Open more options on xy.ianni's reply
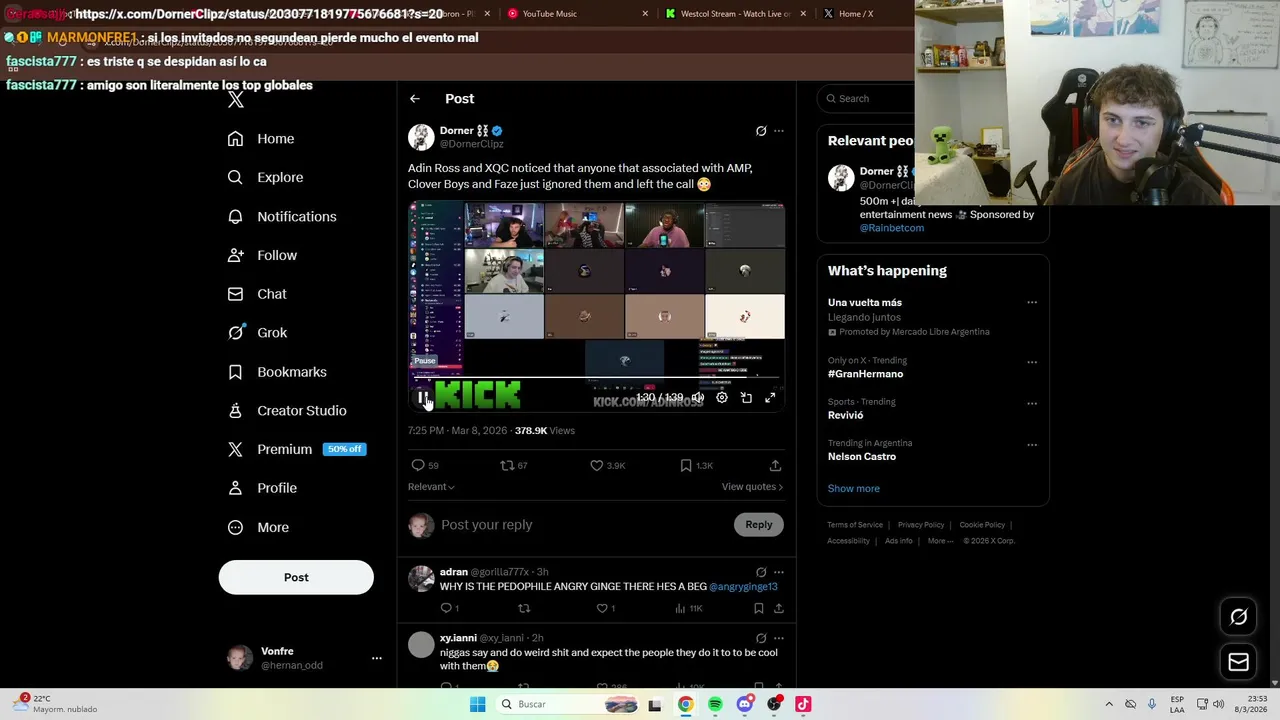 click(x=779, y=638)
